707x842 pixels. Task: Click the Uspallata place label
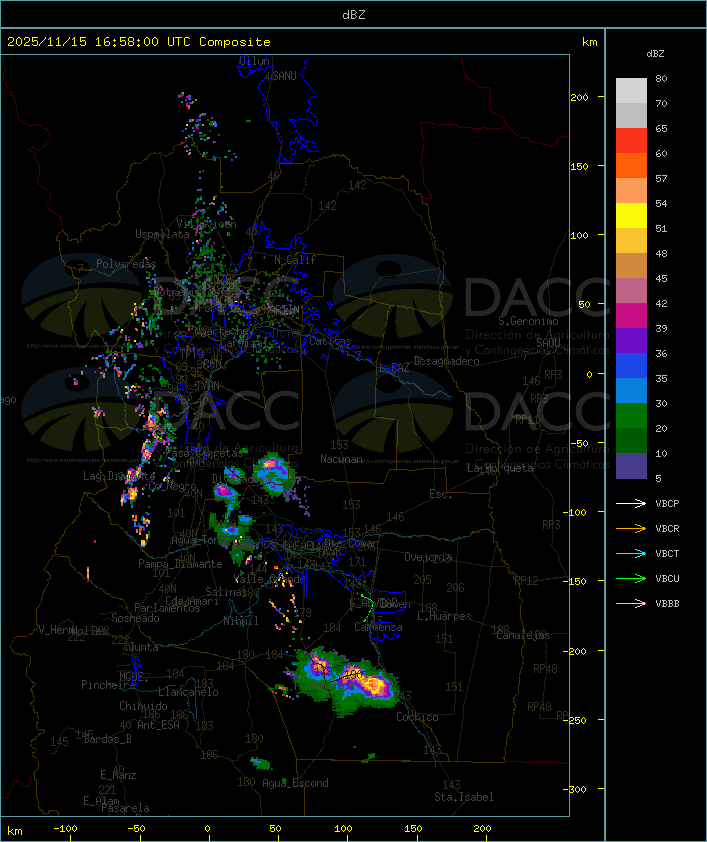162,234
